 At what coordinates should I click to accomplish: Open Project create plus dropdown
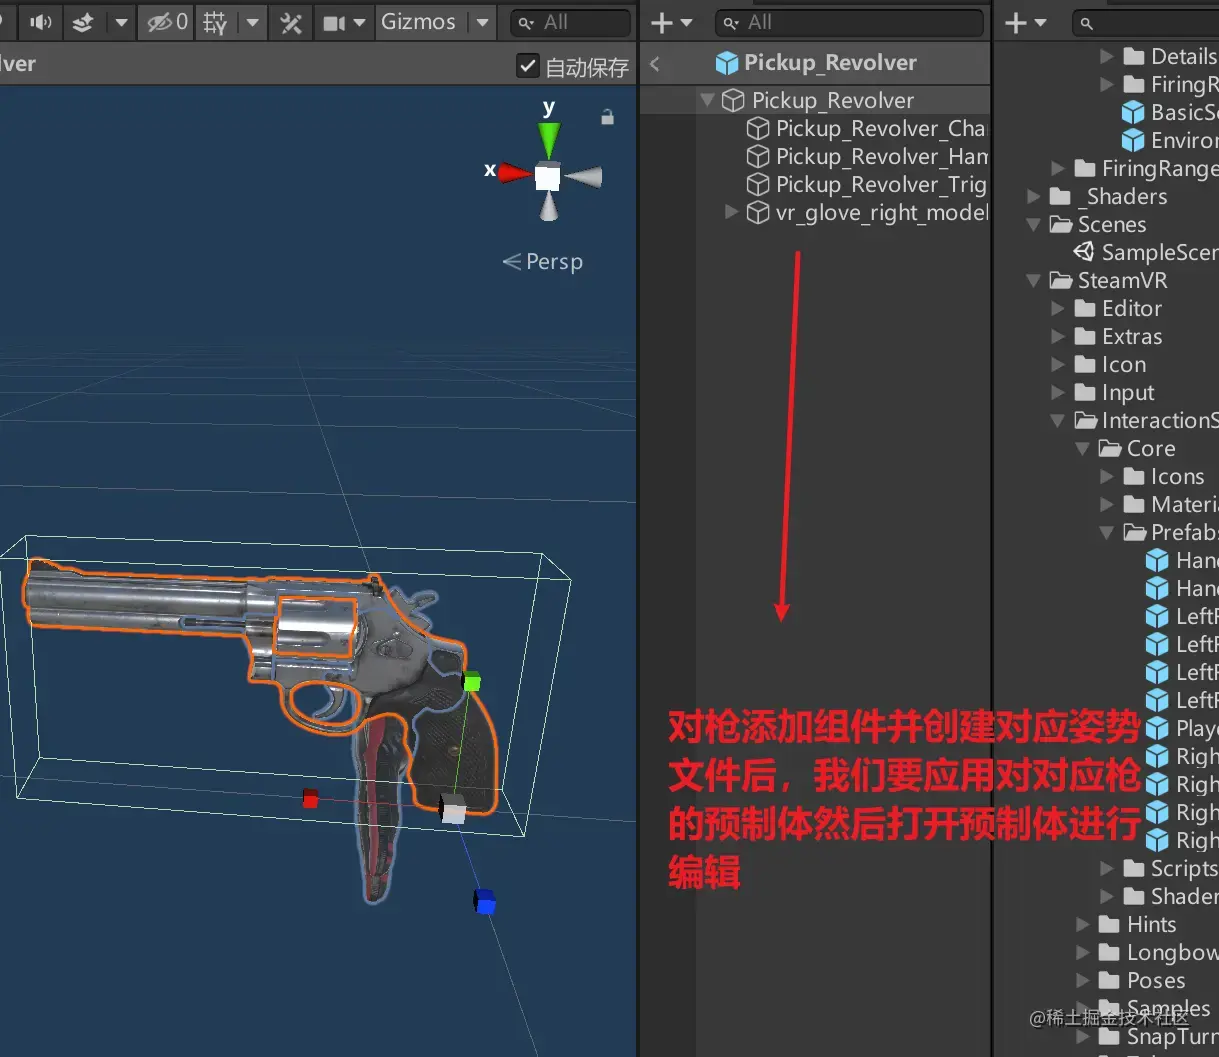pos(1025,22)
